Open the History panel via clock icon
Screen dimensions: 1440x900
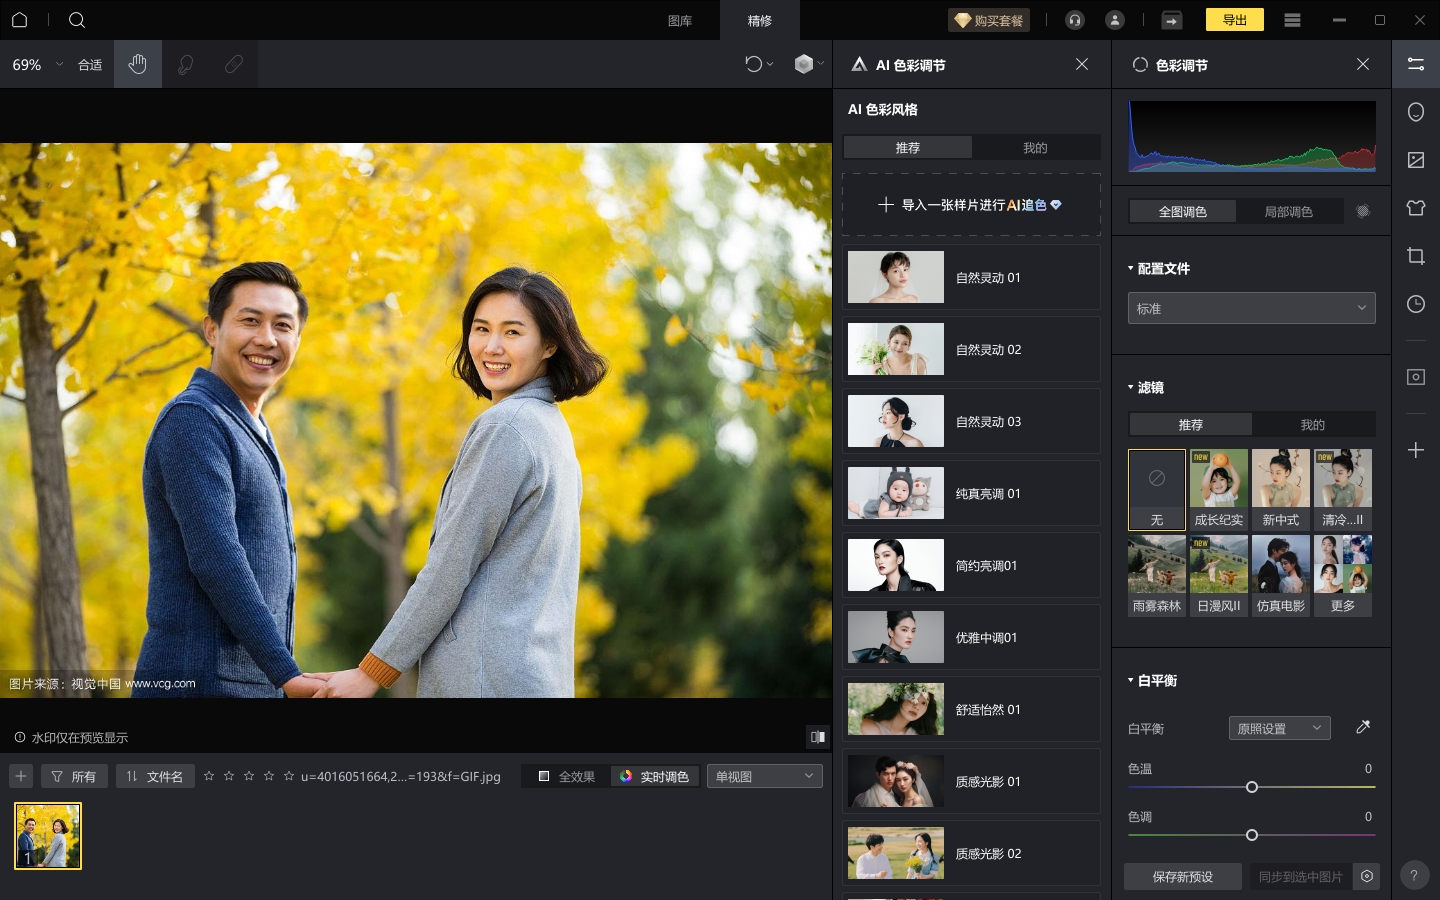click(1416, 304)
